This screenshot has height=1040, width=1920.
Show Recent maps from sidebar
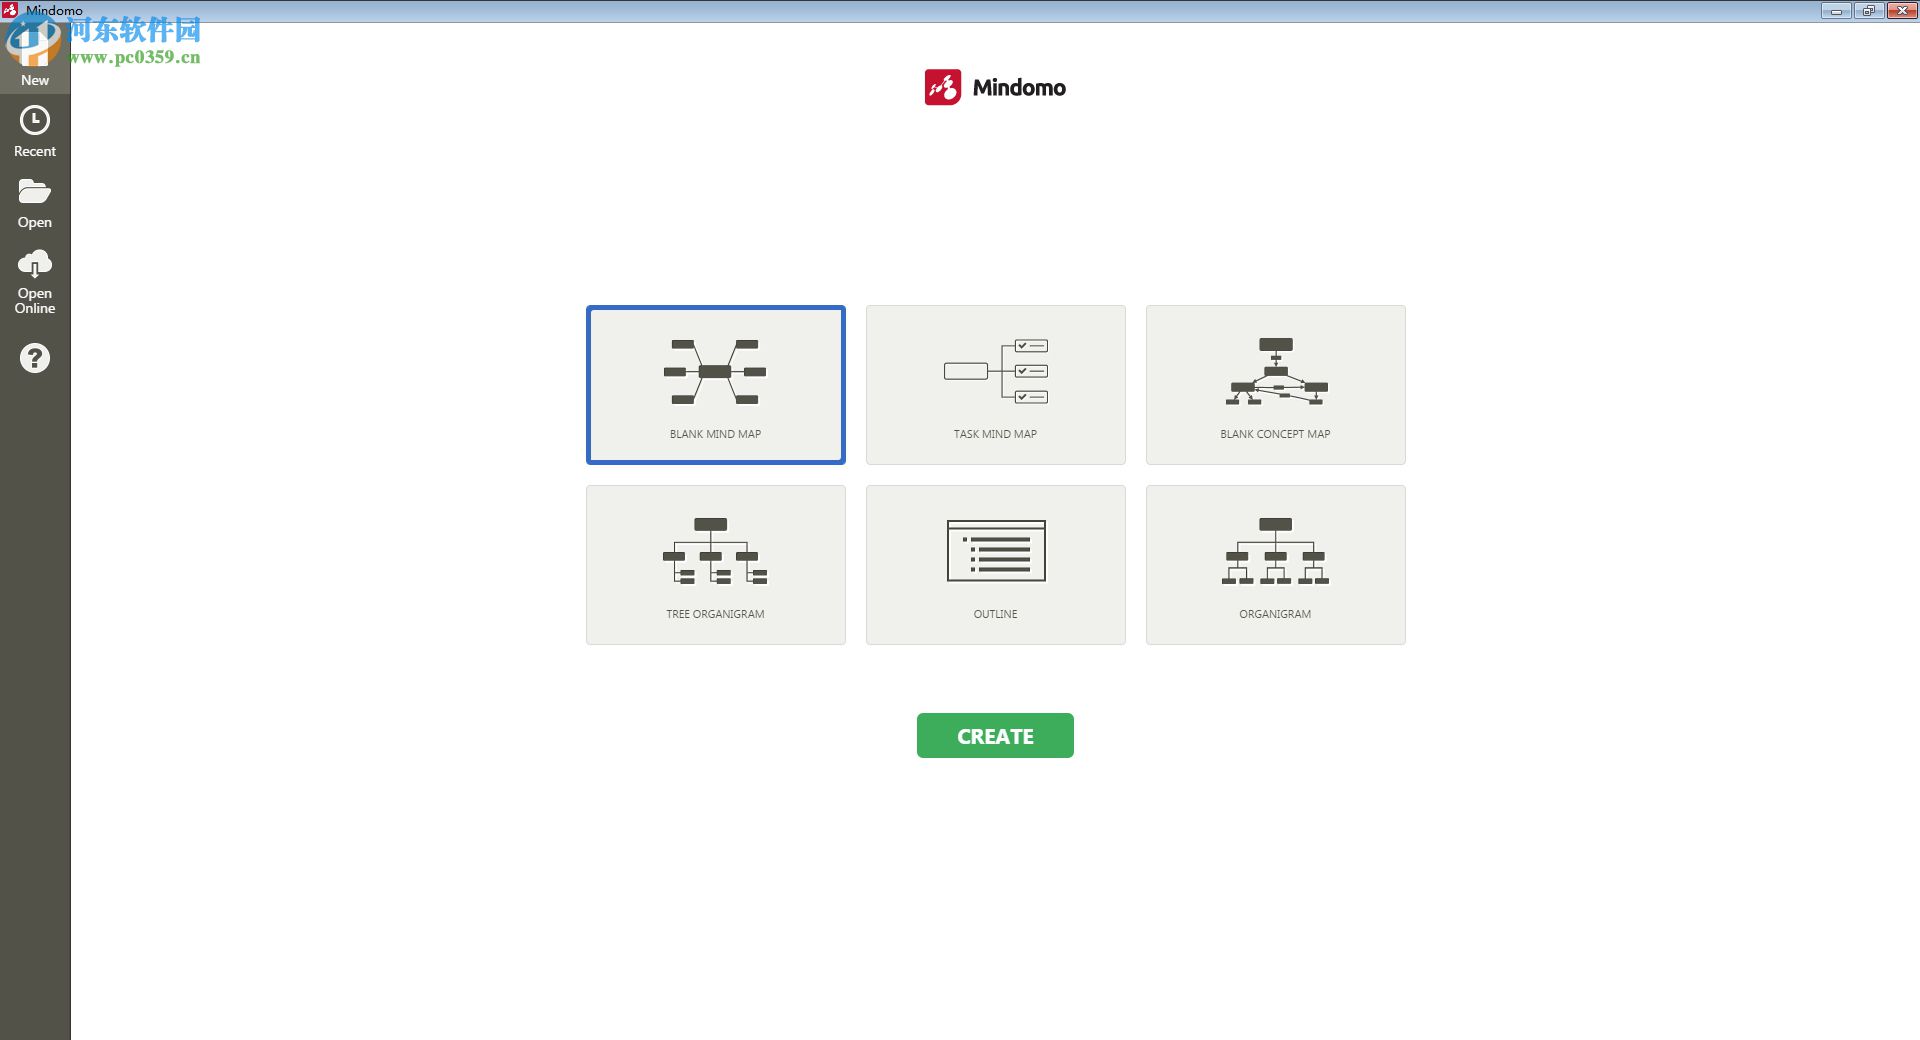(35, 131)
